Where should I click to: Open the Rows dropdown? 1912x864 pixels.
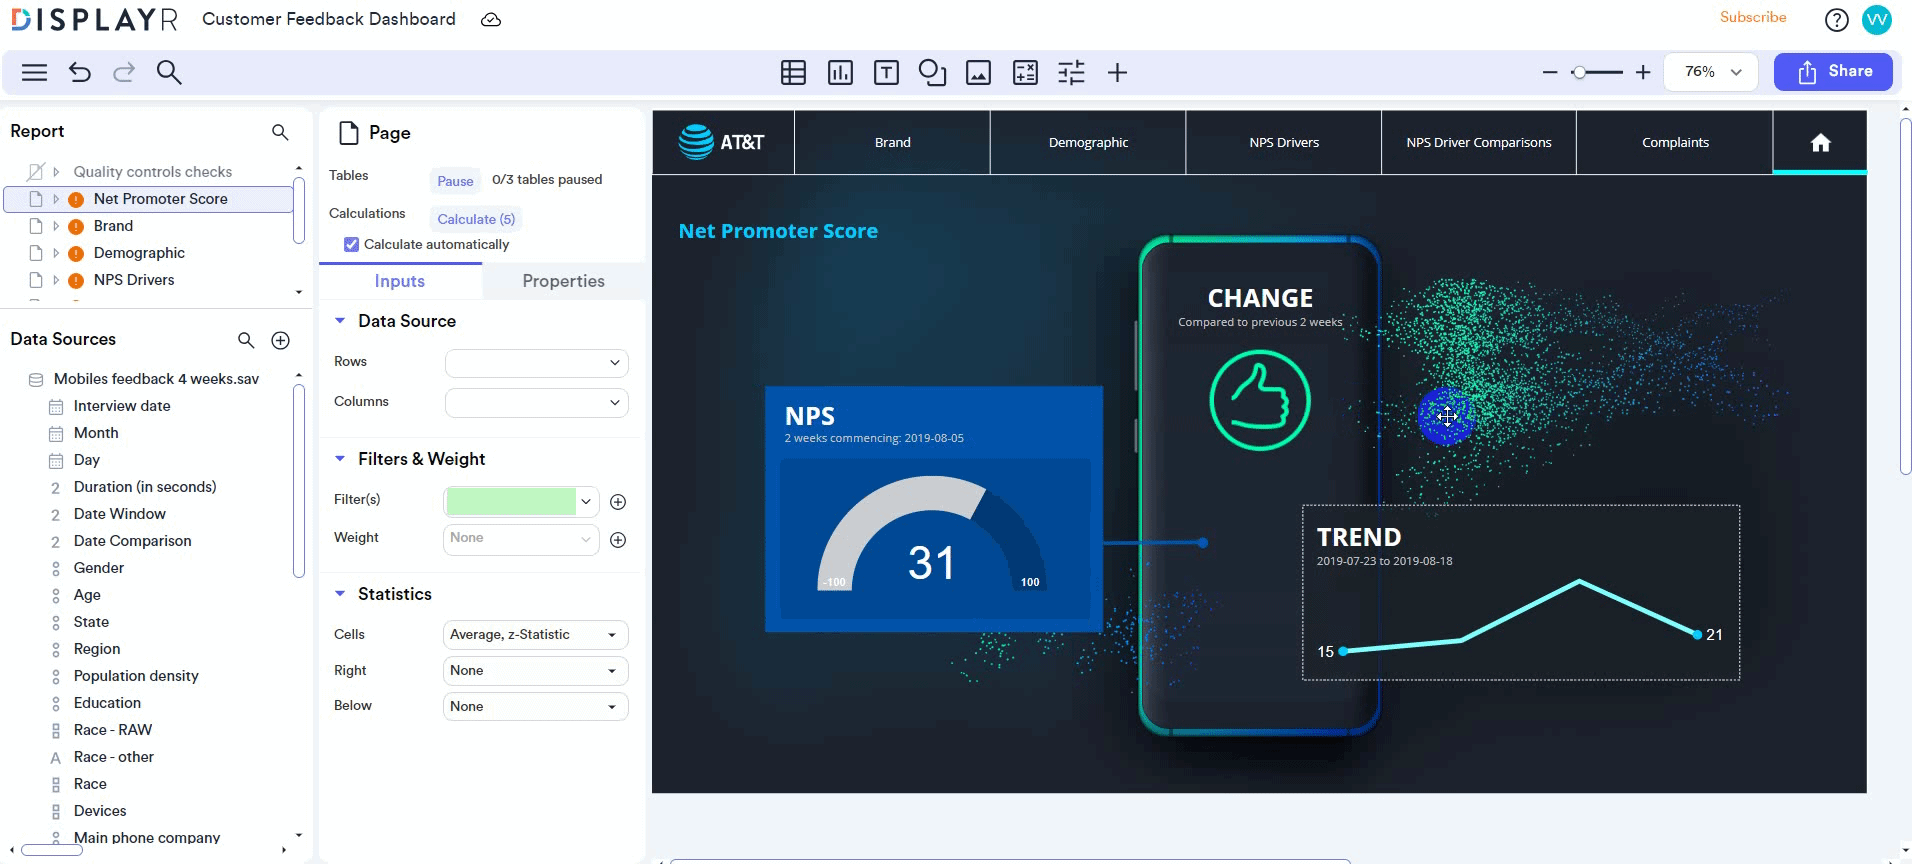click(x=537, y=362)
